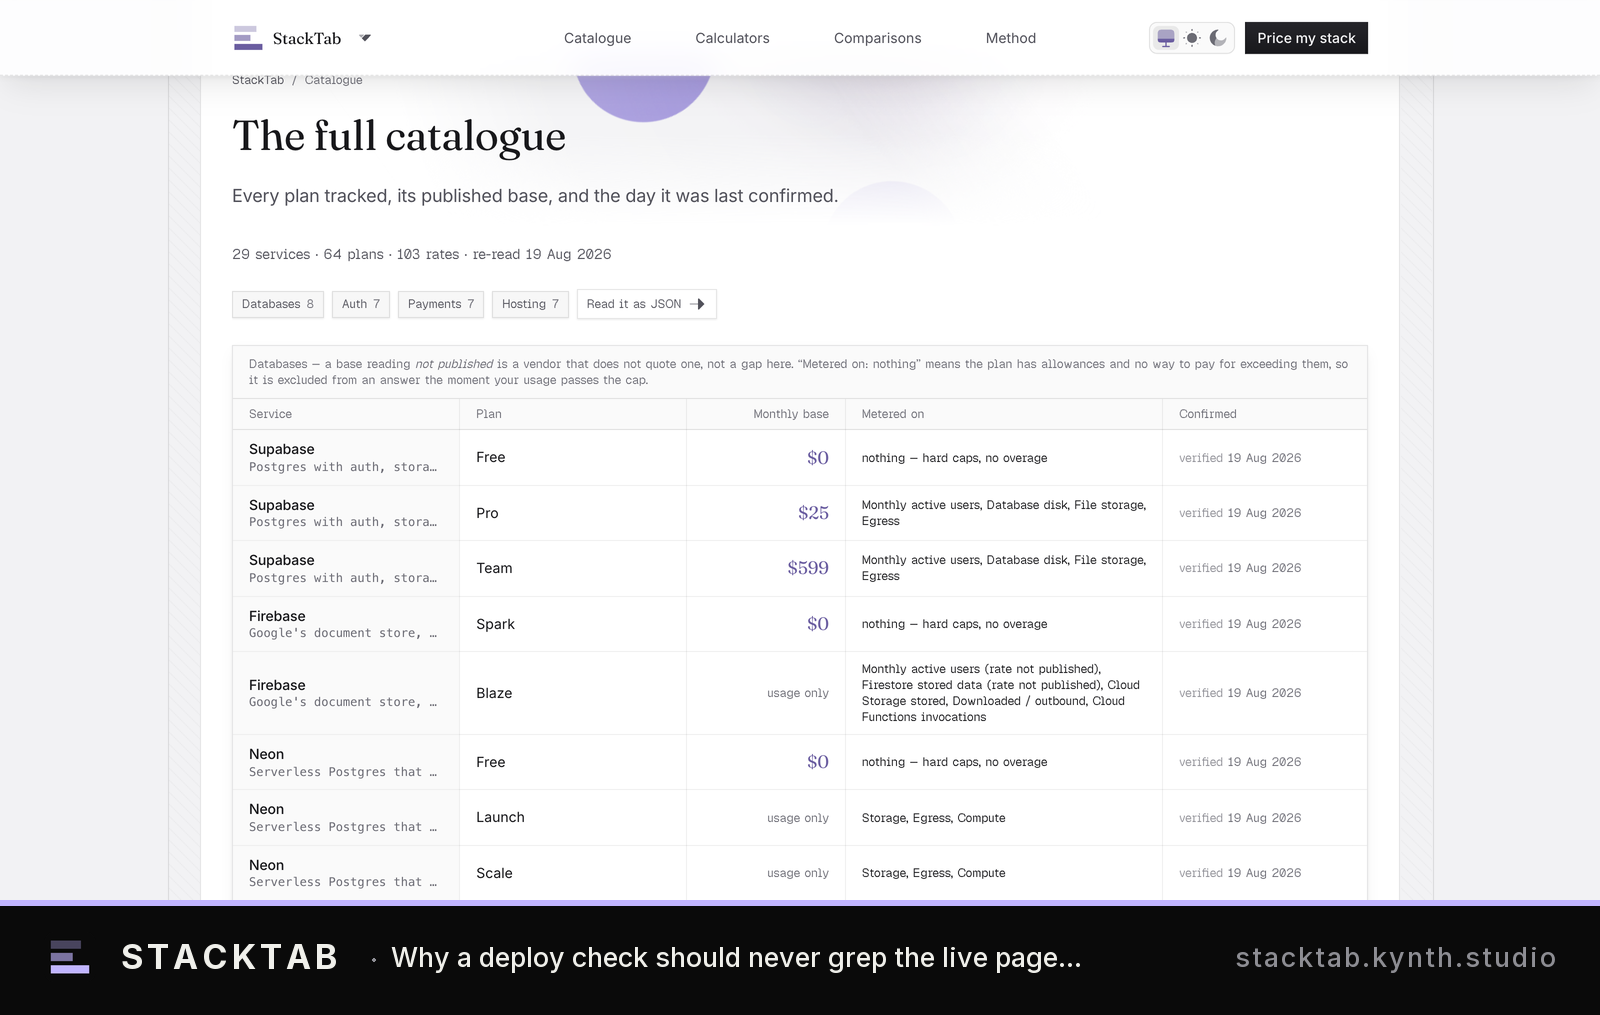Click the Catalogue breadcrumb link

tap(333, 80)
